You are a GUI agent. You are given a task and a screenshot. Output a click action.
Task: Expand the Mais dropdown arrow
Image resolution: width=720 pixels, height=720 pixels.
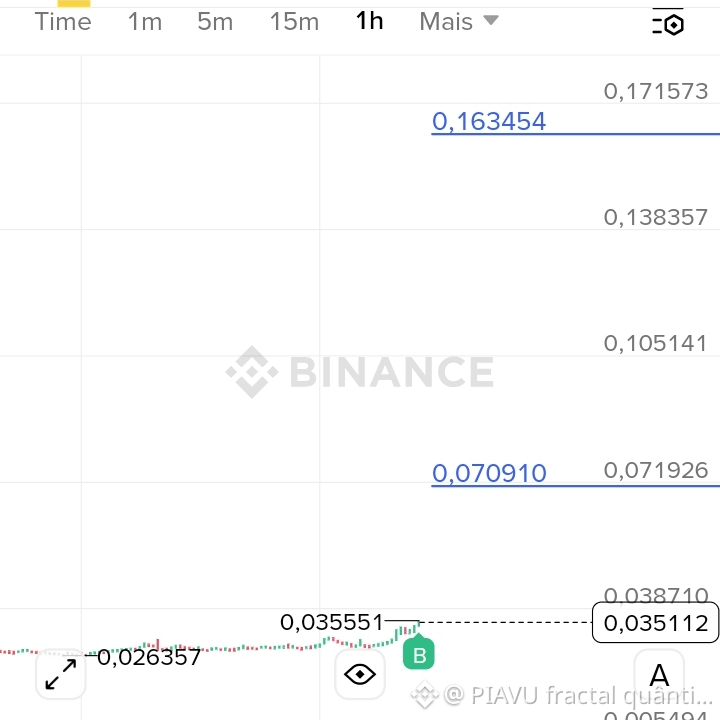pyautogui.click(x=491, y=20)
